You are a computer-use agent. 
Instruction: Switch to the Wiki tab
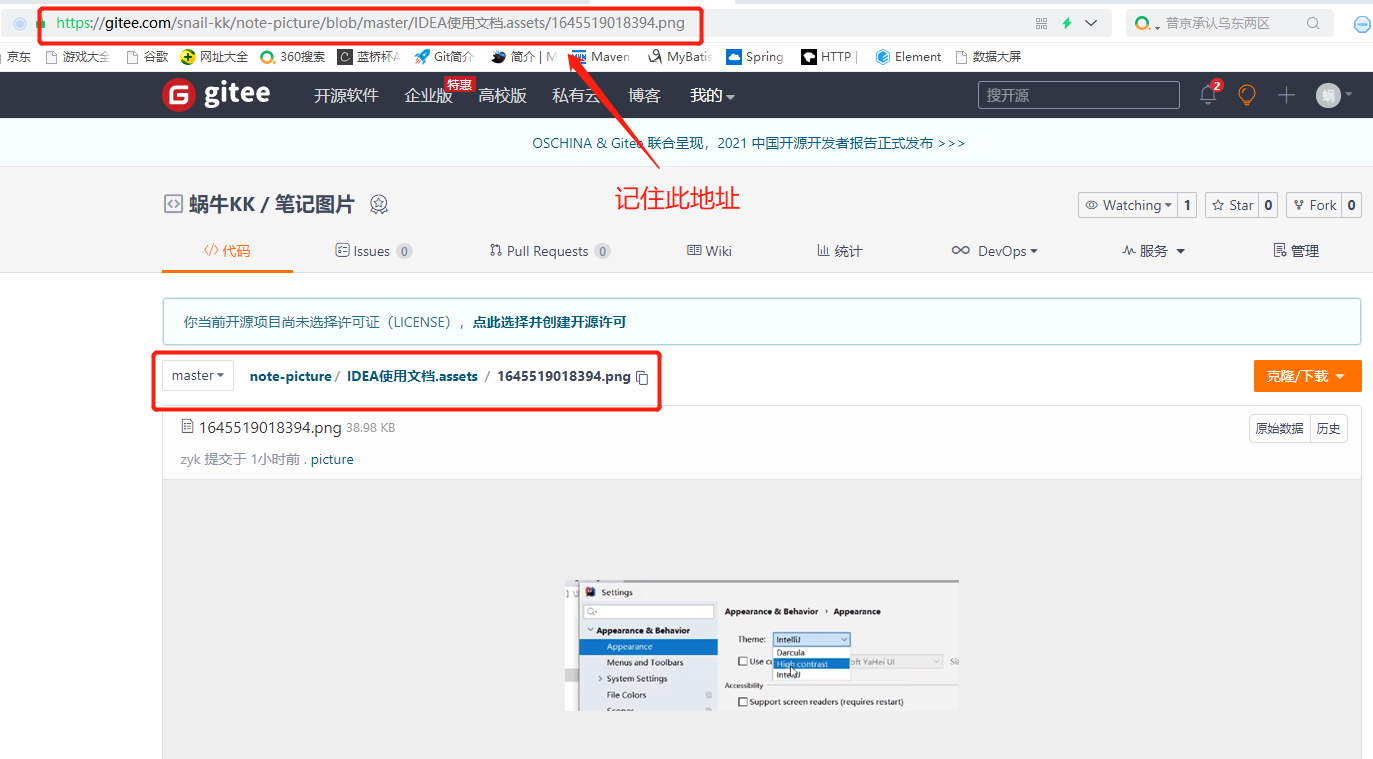(709, 251)
